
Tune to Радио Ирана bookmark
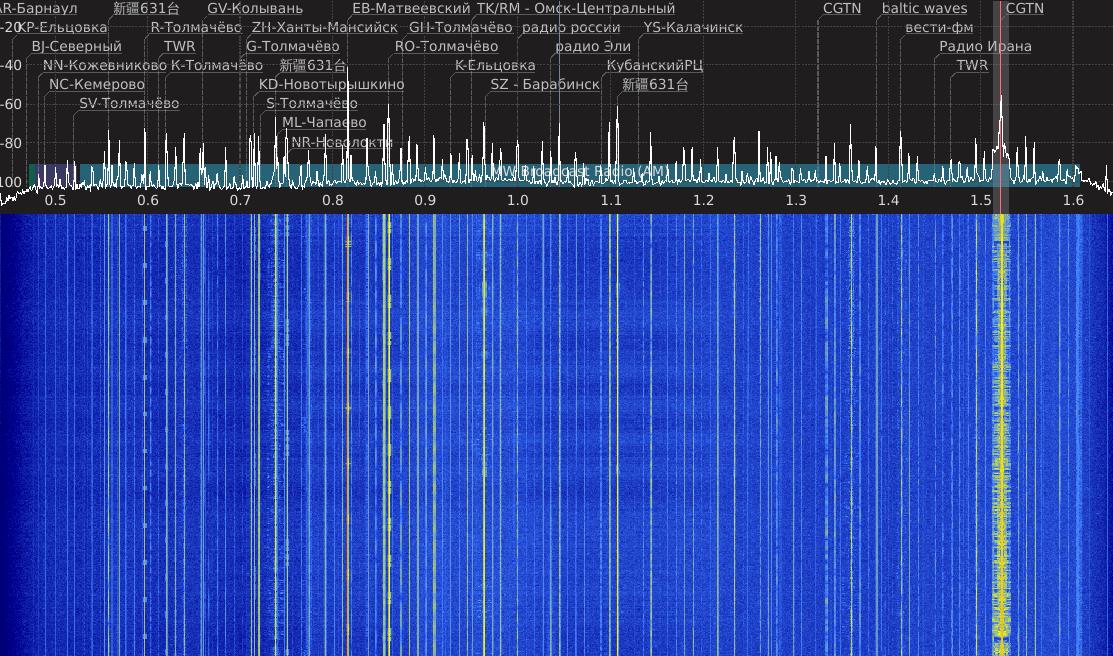[x=985, y=47]
